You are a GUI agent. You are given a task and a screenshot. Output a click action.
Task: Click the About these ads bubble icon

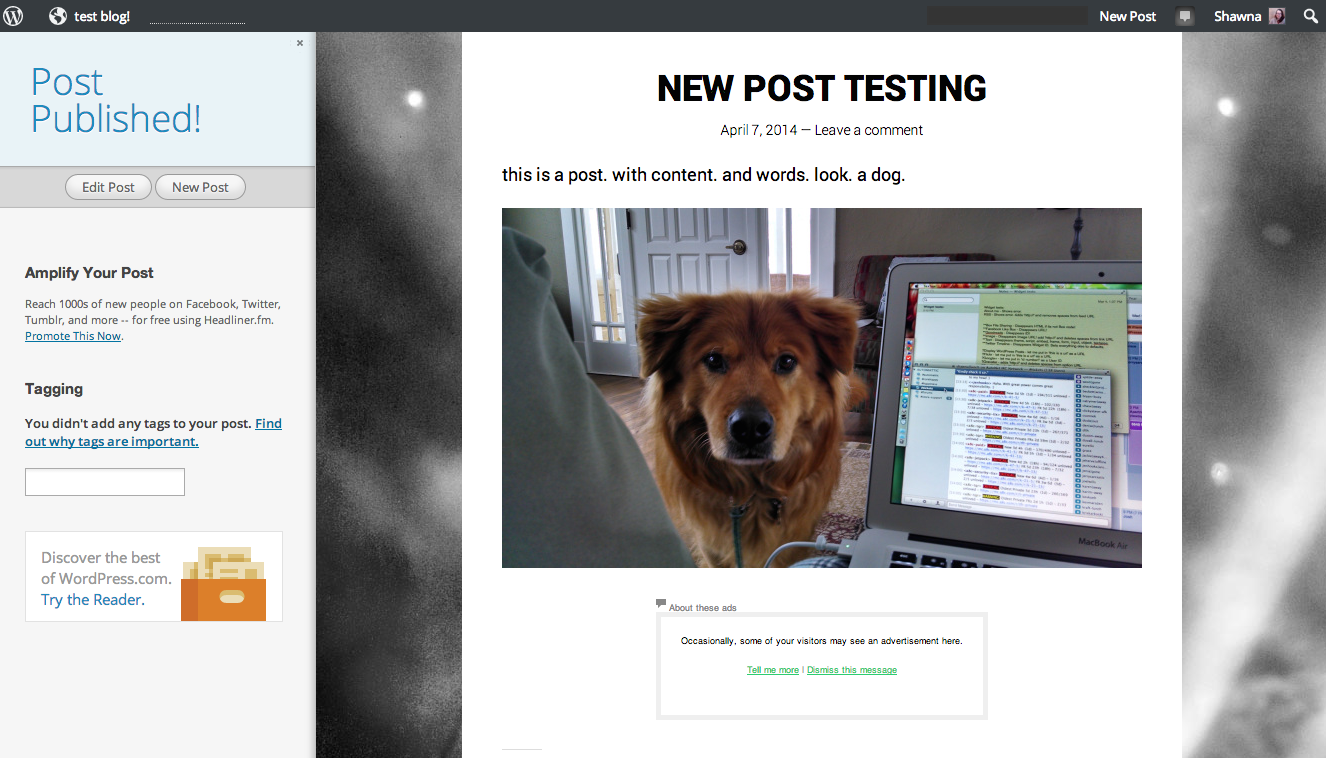pos(661,603)
